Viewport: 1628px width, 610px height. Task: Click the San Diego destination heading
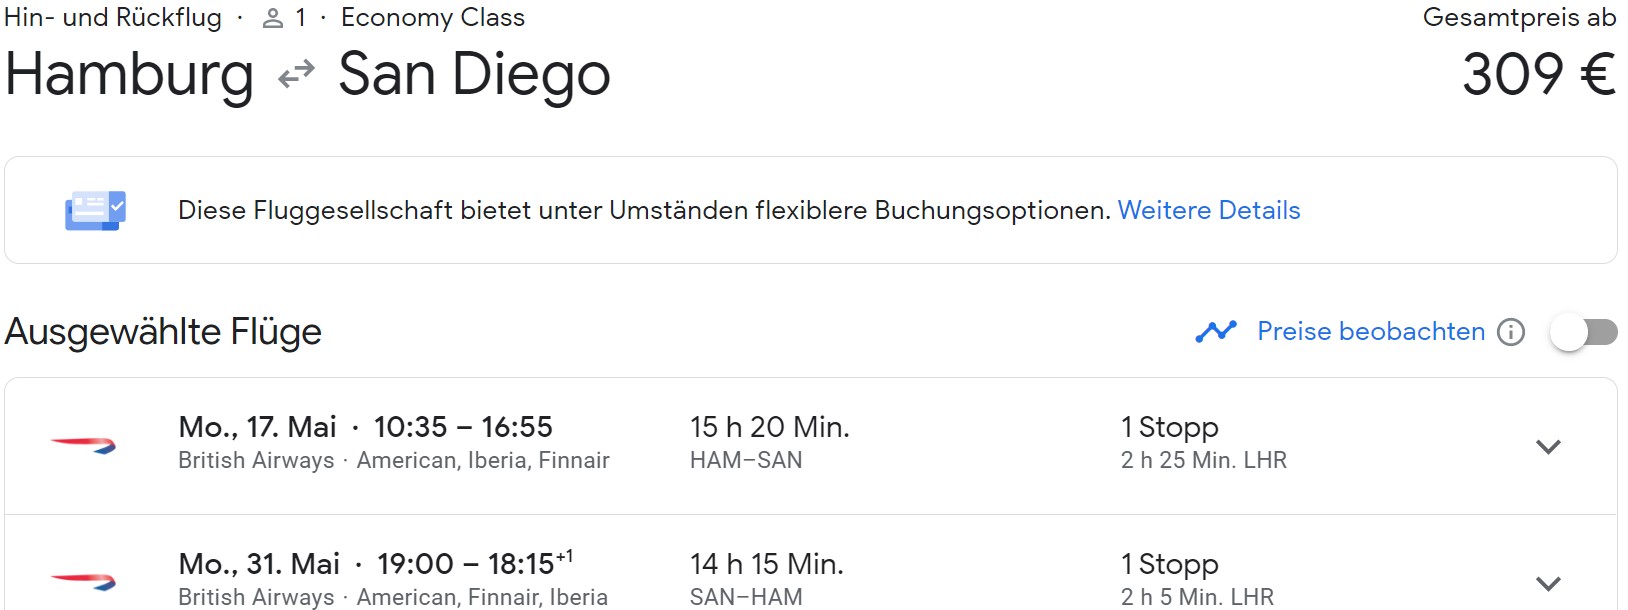point(474,75)
